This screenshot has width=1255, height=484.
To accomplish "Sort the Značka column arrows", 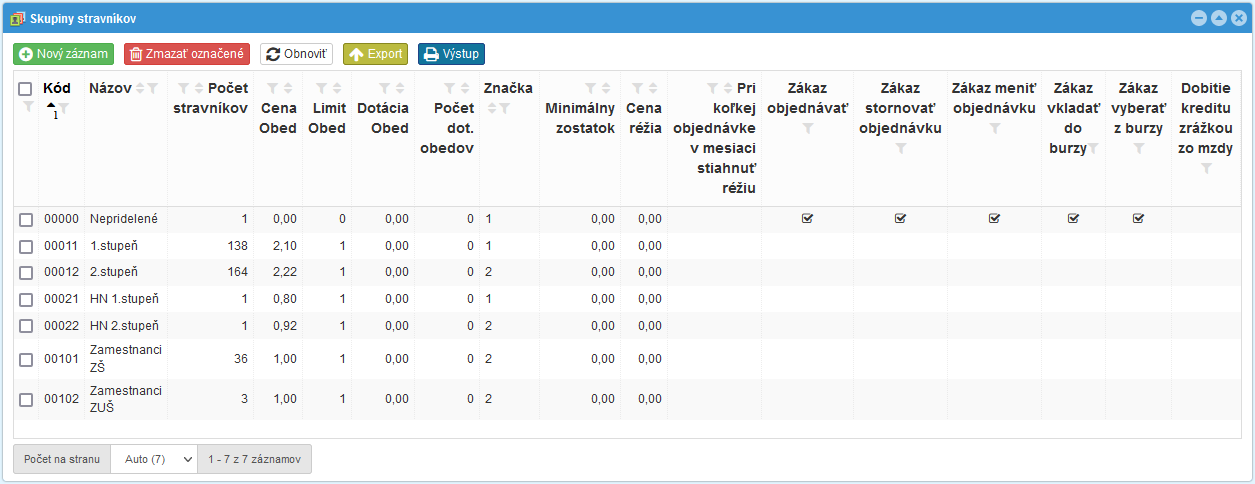I will click(x=491, y=107).
